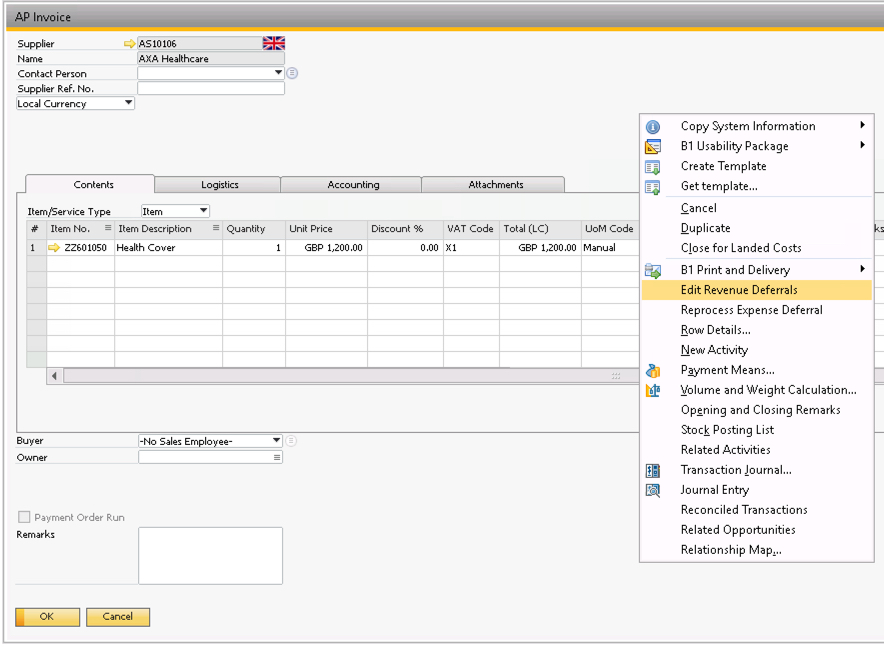Expand the Item/Service Type dropdown
The image size is (884, 652).
click(203, 211)
